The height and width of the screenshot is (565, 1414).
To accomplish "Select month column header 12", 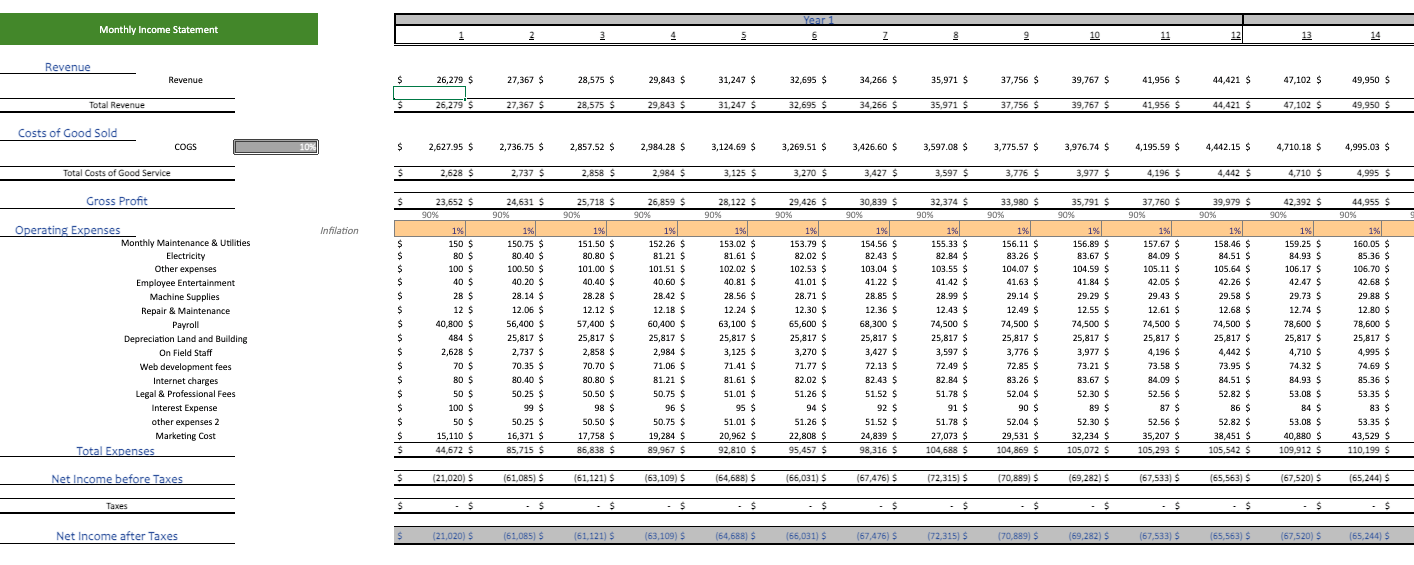I will (1236, 36).
